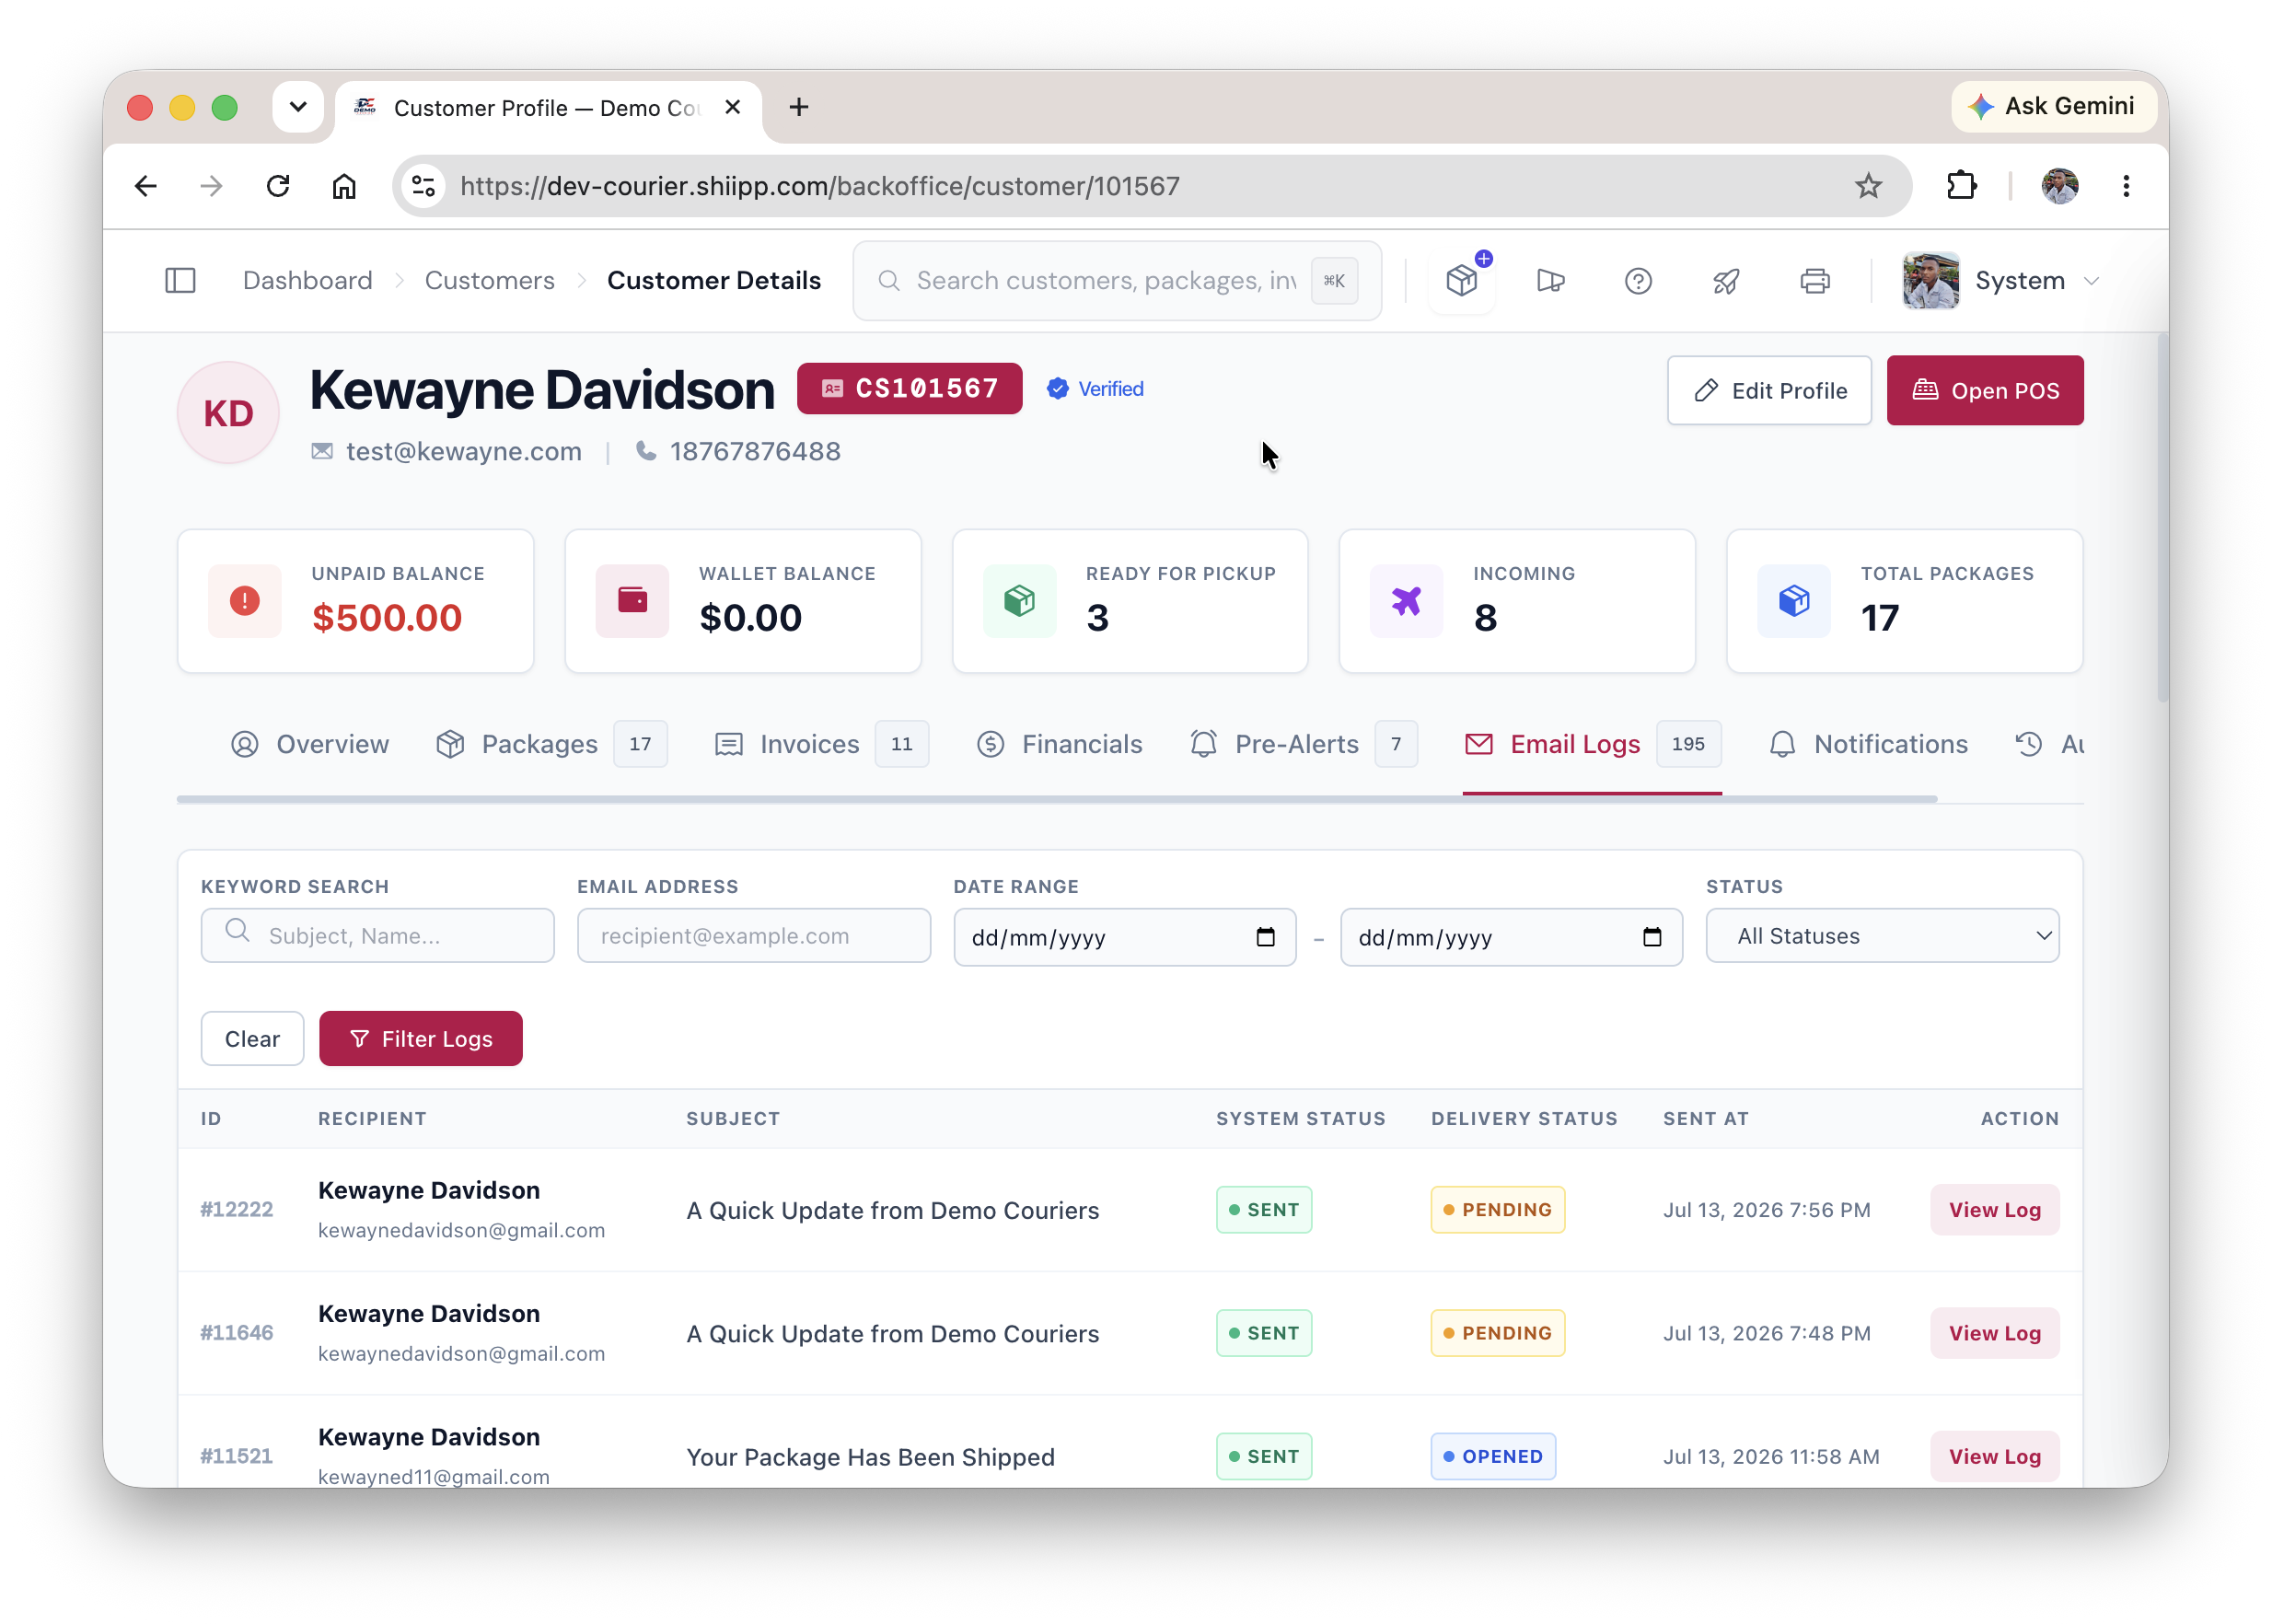Close the Customer Profile browser tab

click(x=733, y=107)
